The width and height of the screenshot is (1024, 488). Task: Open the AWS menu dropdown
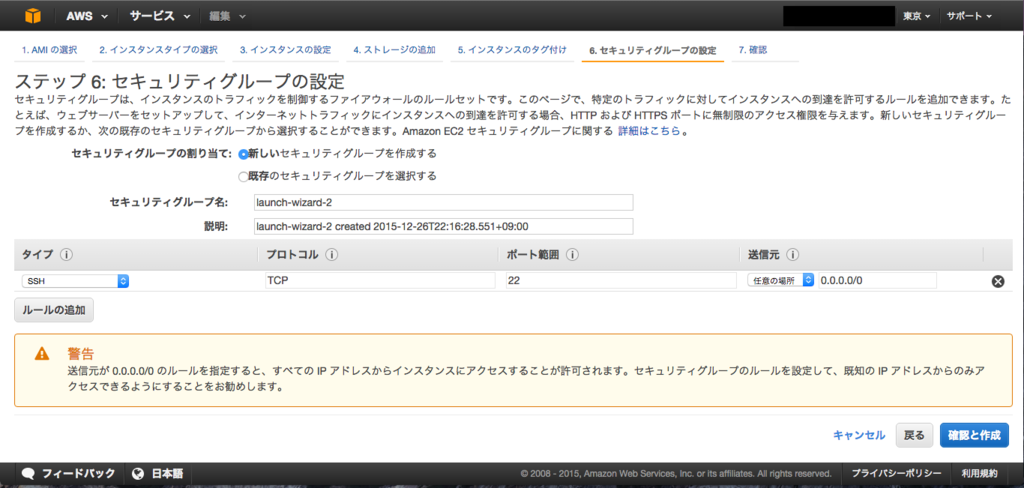coord(86,16)
